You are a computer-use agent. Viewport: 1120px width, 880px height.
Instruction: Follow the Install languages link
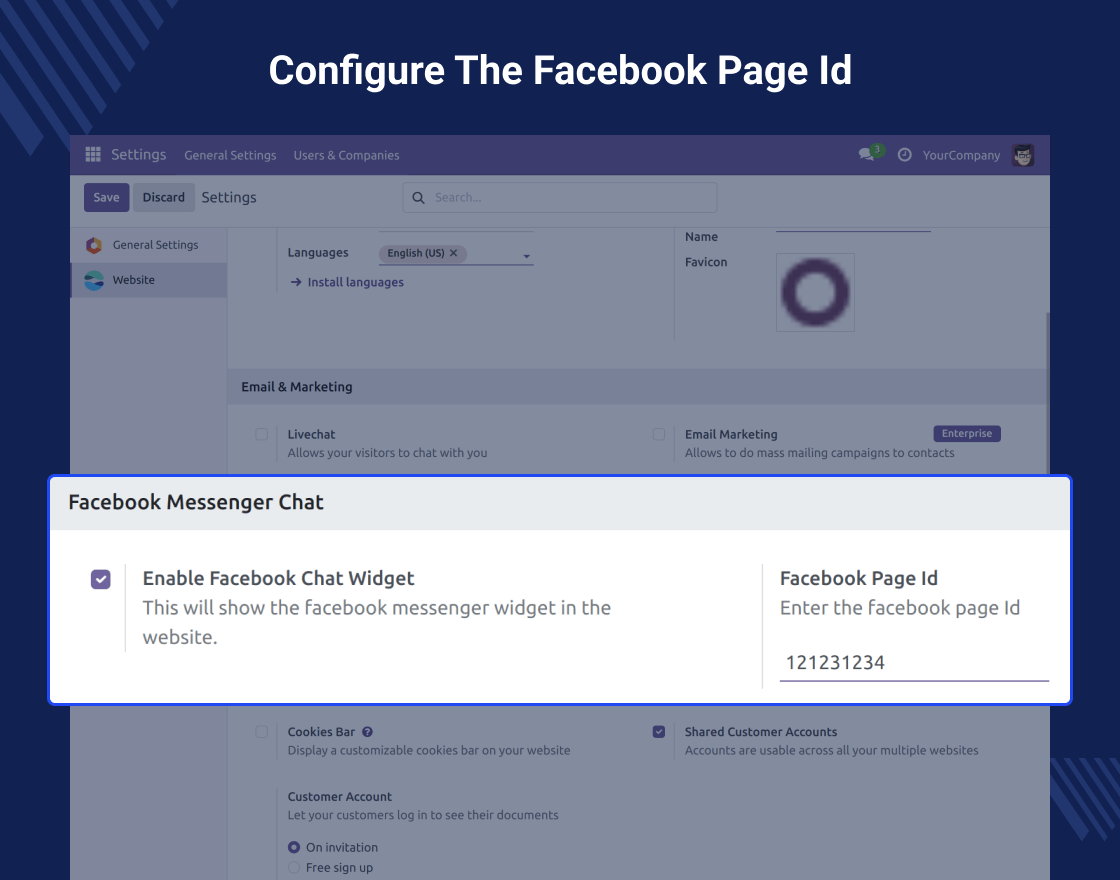[x=347, y=282]
